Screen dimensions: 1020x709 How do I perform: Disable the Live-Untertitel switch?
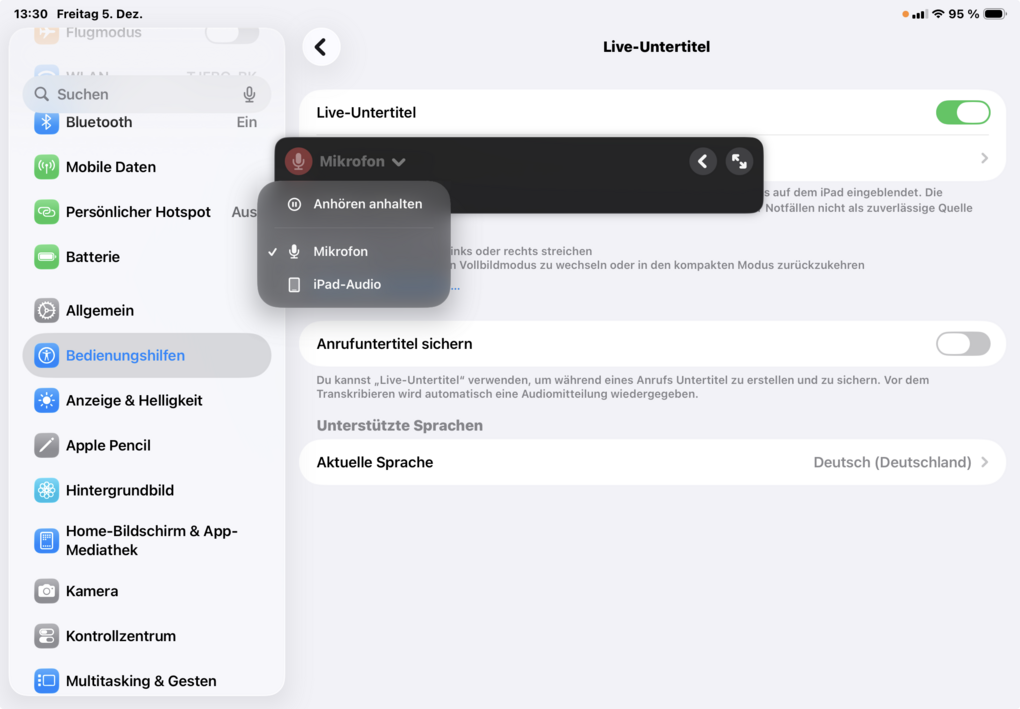pyautogui.click(x=962, y=113)
